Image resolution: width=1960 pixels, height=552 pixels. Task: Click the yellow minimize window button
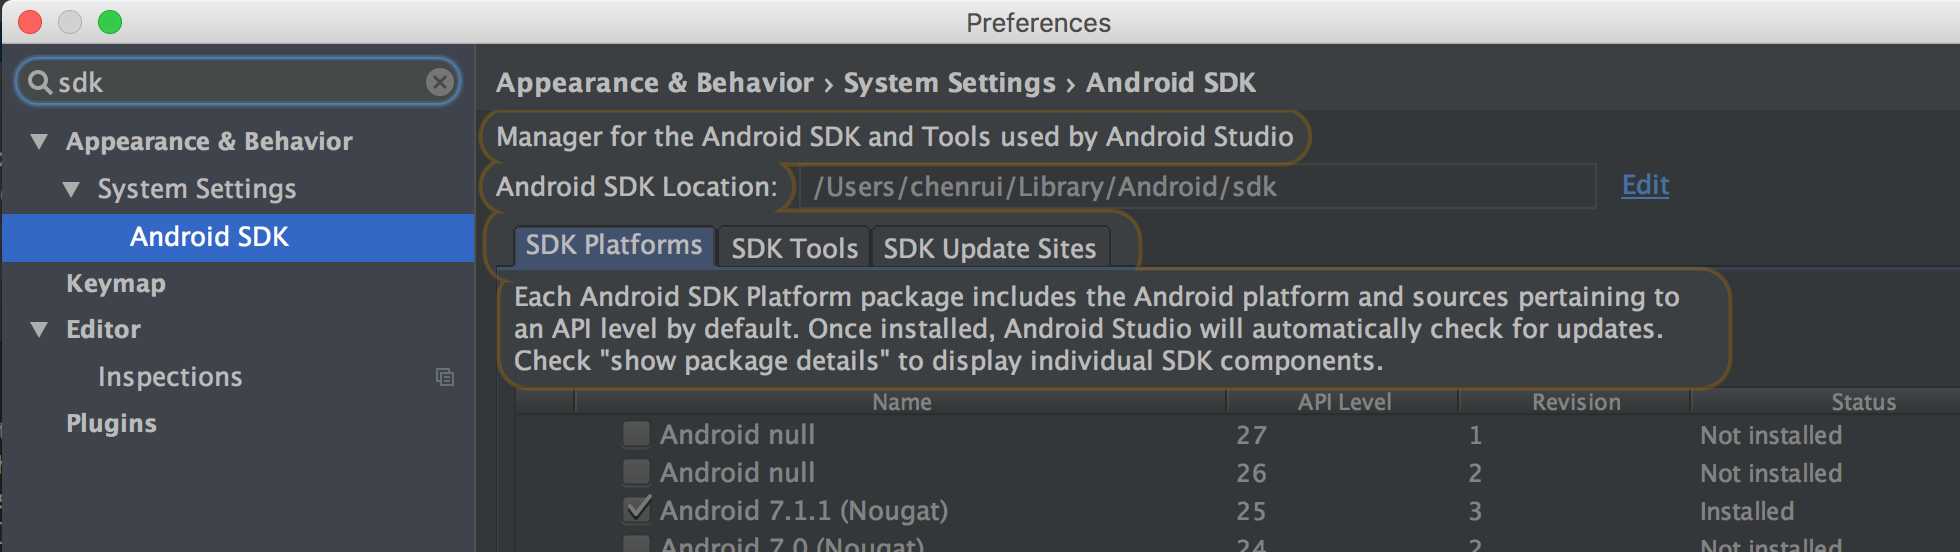(x=70, y=22)
